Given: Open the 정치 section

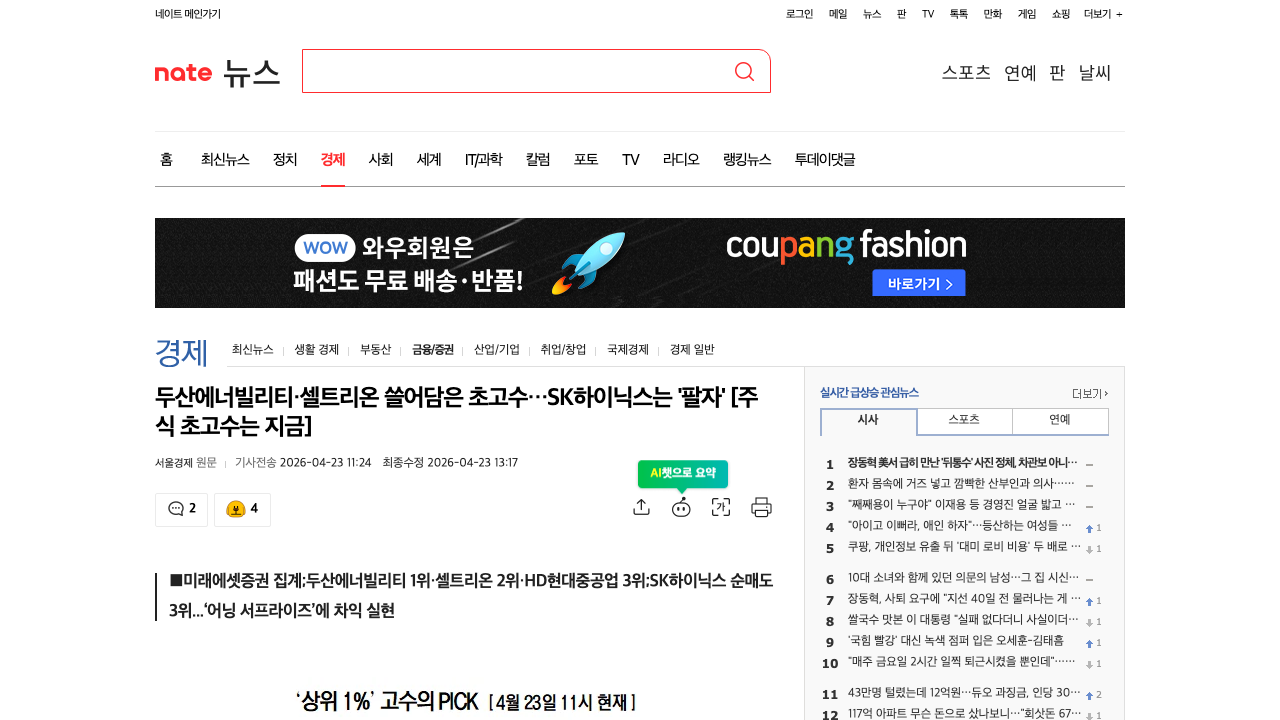Looking at the screenshot, I should 285,159.
